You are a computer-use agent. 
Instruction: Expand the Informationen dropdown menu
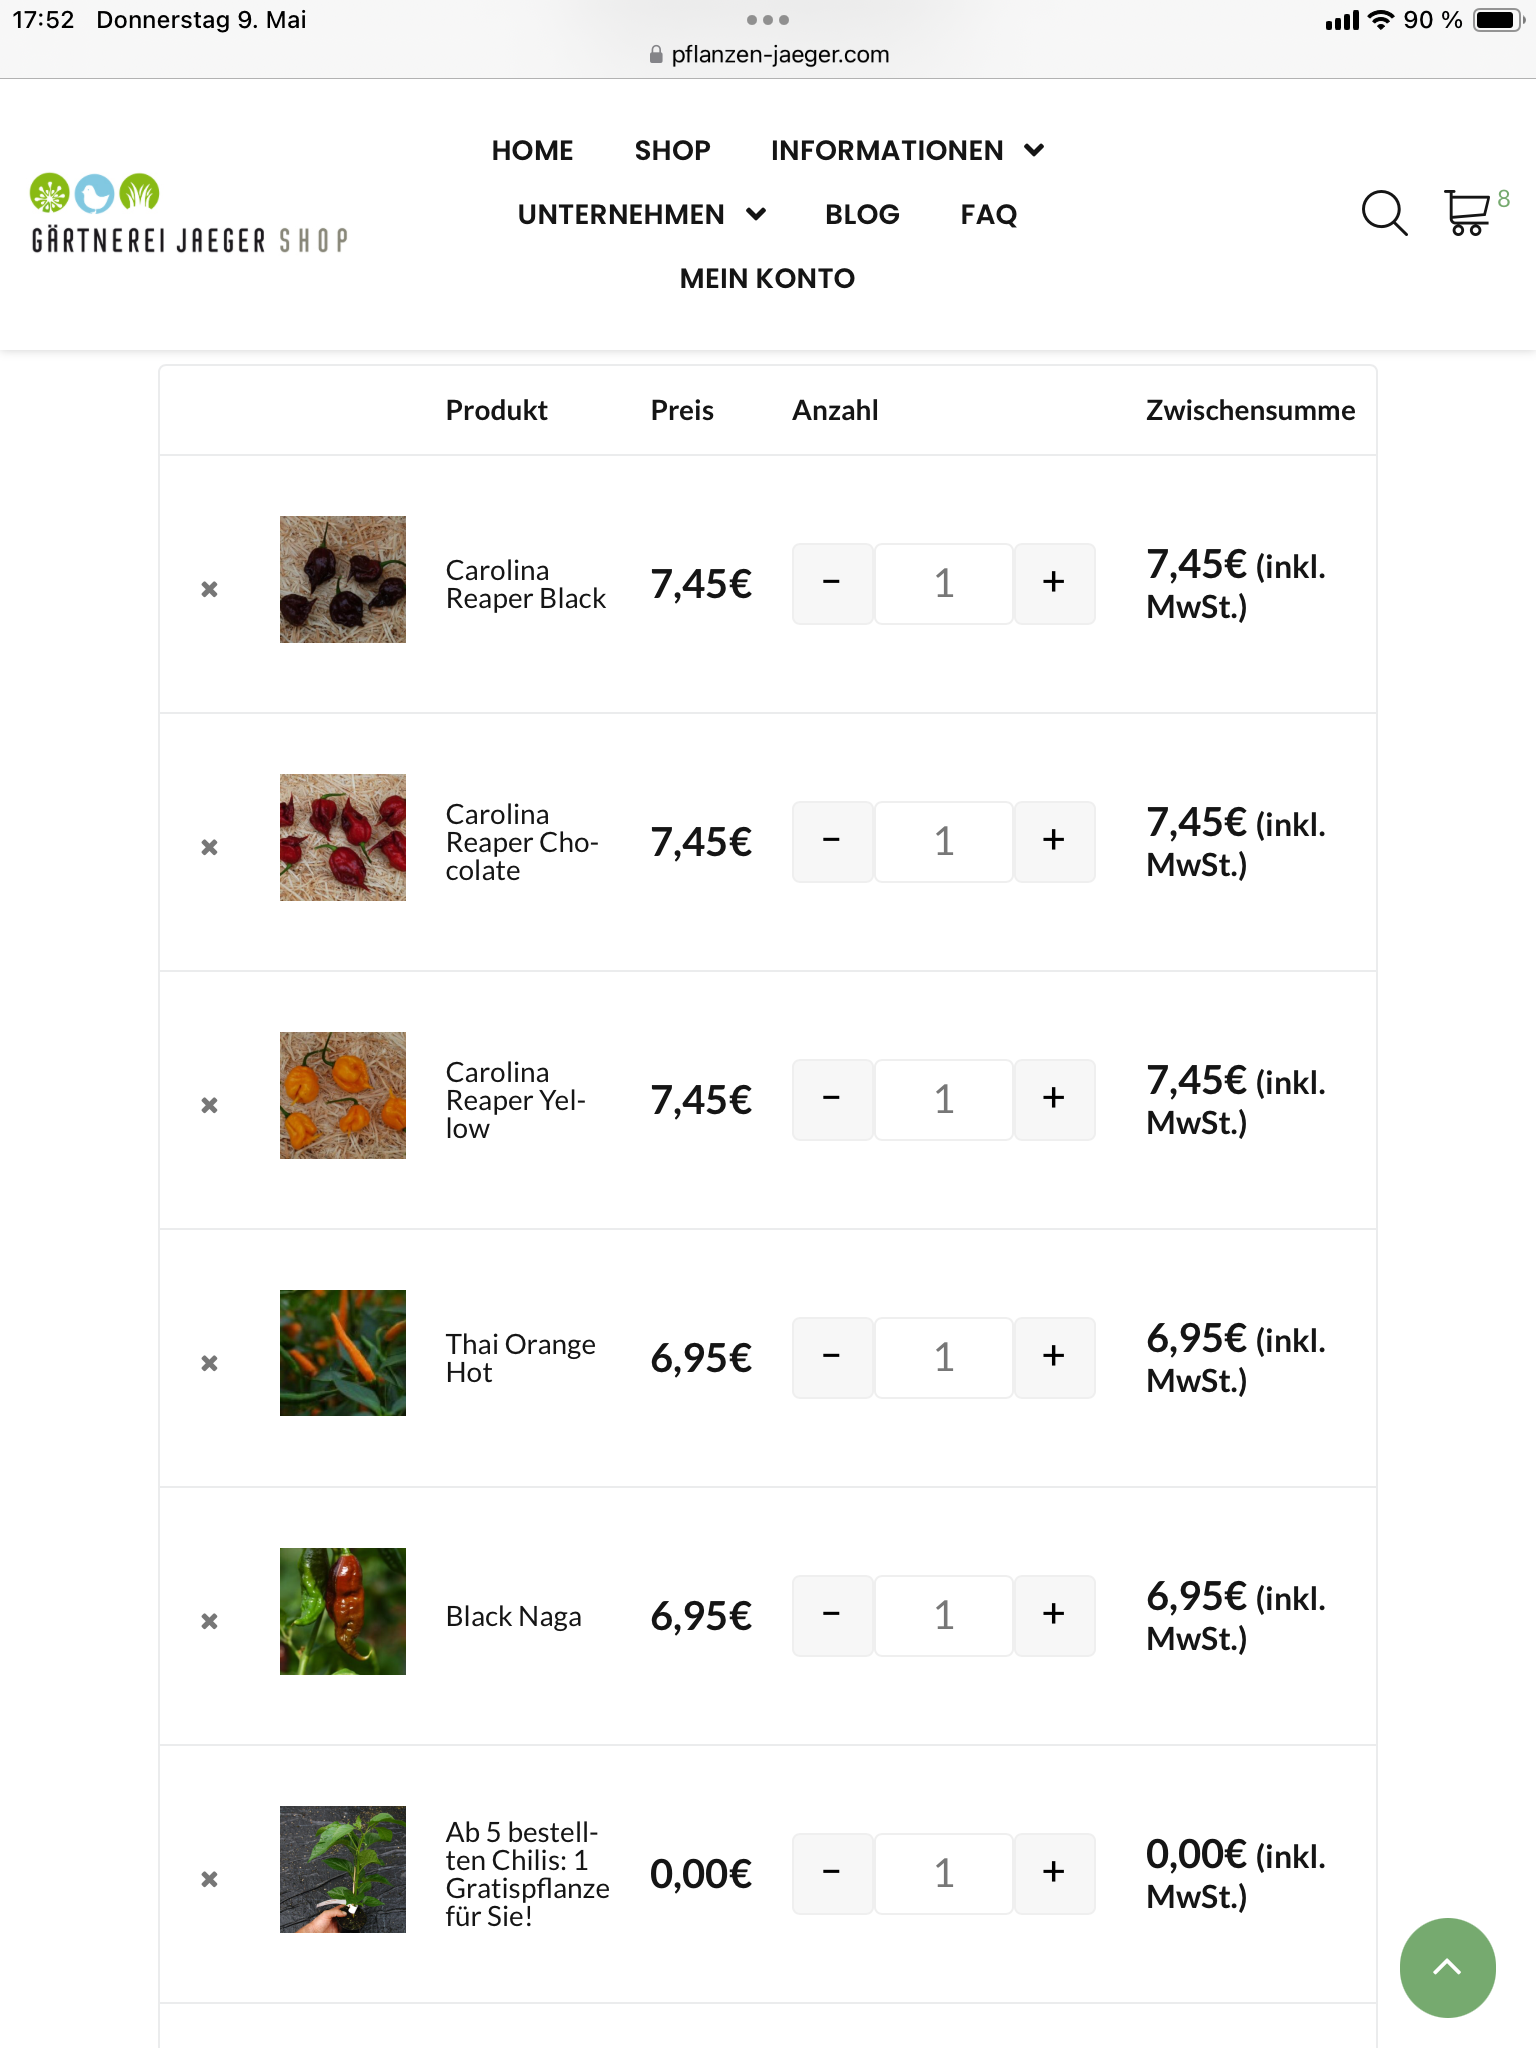coord(907,150)
